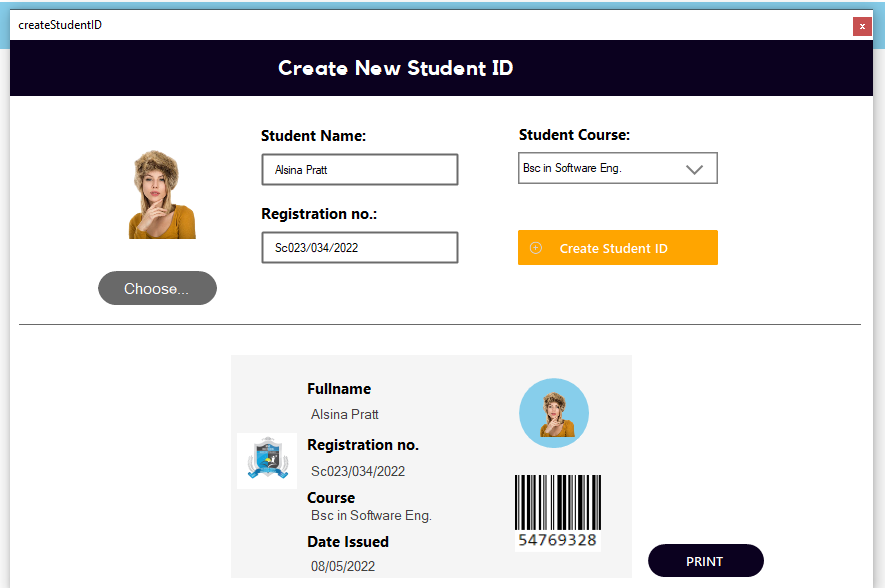The height and width of the screenshot is (588, 885).
Task: Click the Date Issued value 08/05/2022
Action: click(342, 565)
